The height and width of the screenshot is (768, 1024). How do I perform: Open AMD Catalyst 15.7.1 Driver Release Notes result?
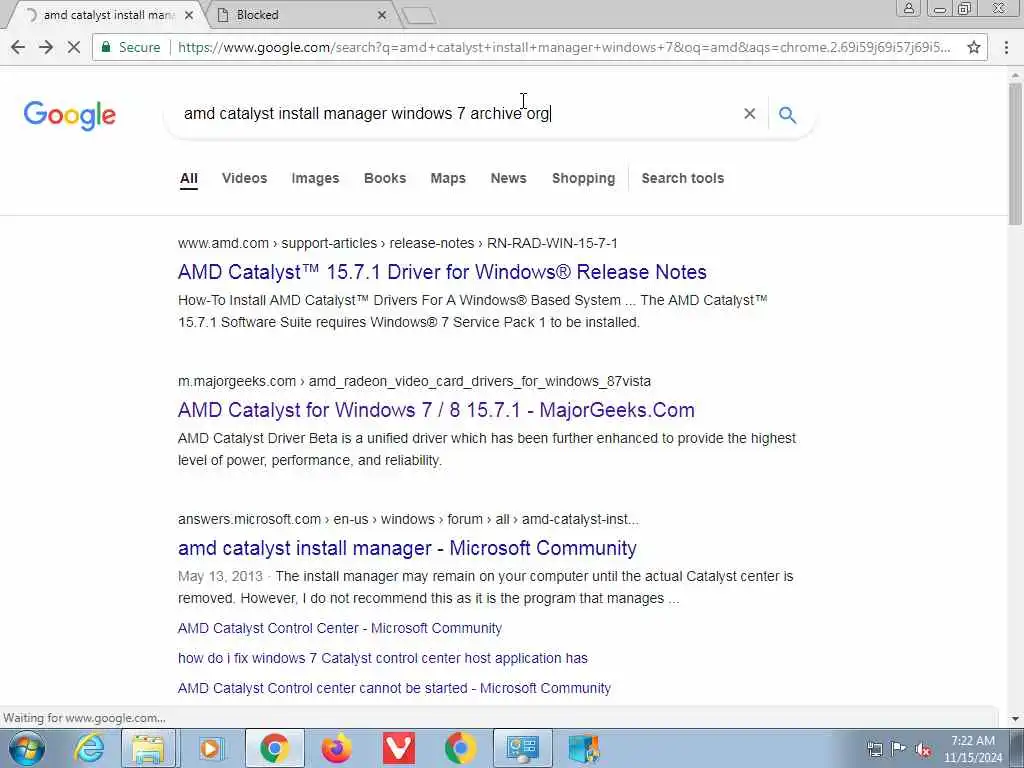pyautogui.click(x=442, y=272)
